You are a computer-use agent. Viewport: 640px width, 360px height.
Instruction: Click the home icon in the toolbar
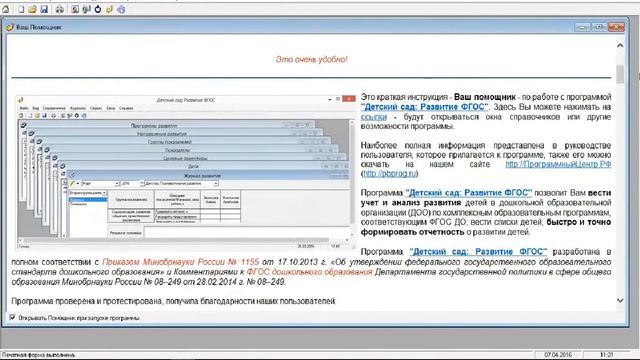6,9
